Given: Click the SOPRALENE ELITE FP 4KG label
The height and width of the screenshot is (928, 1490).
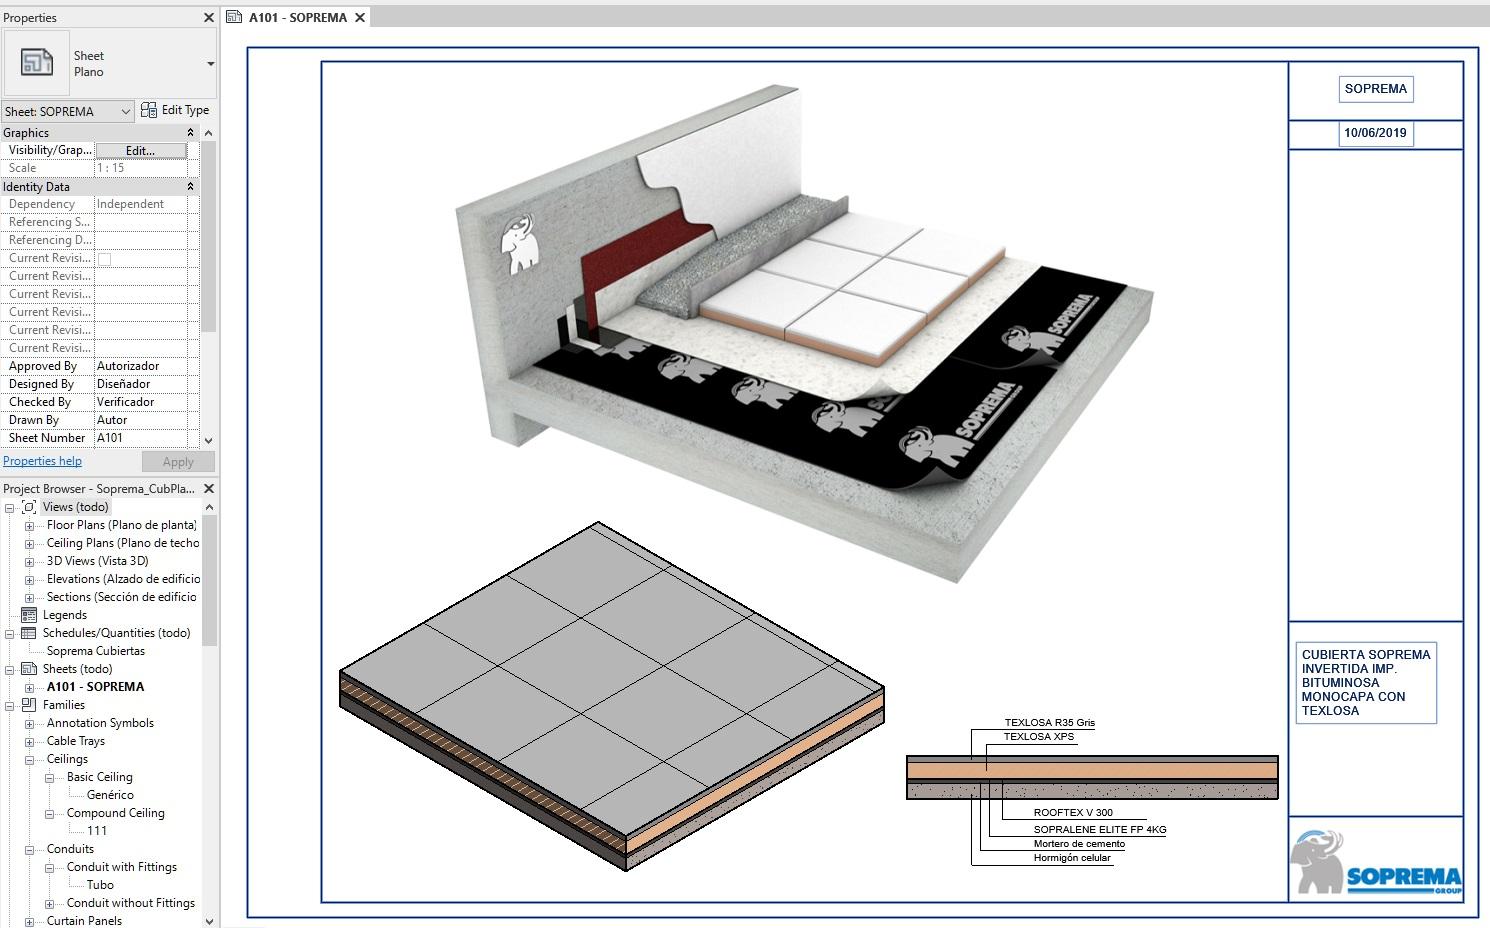Looking at the screenshot, I should point(1100,830).
